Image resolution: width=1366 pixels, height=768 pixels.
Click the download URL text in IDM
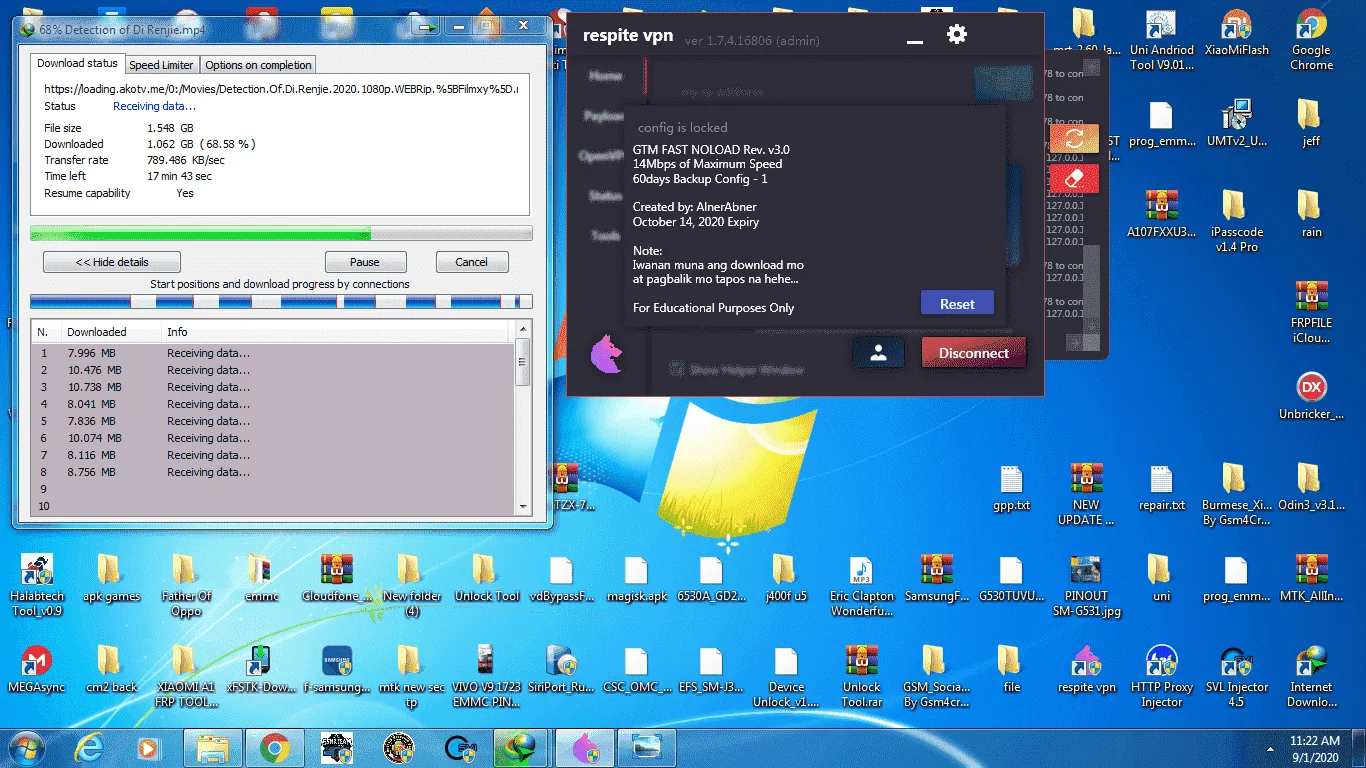281,89
